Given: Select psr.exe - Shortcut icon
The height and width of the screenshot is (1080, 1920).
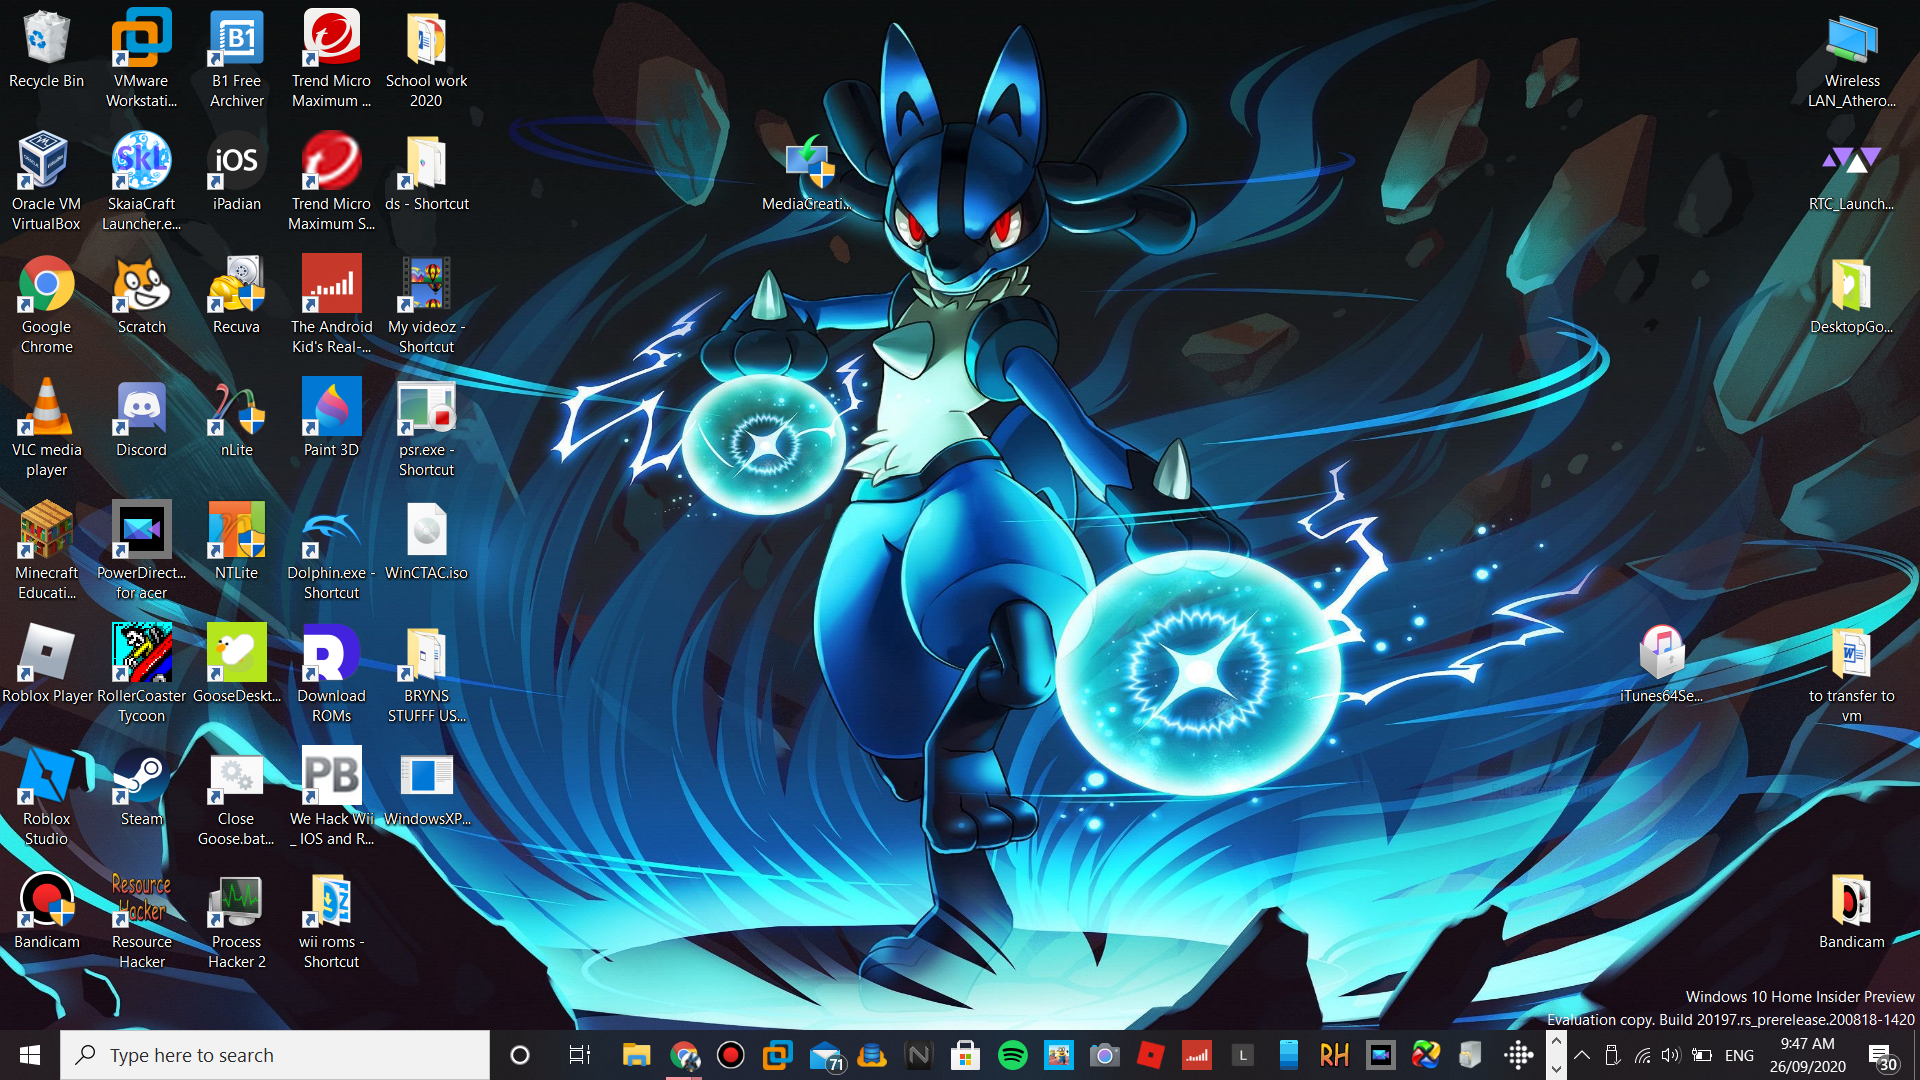Looking at the screenshot, I should tap(426, 427).
